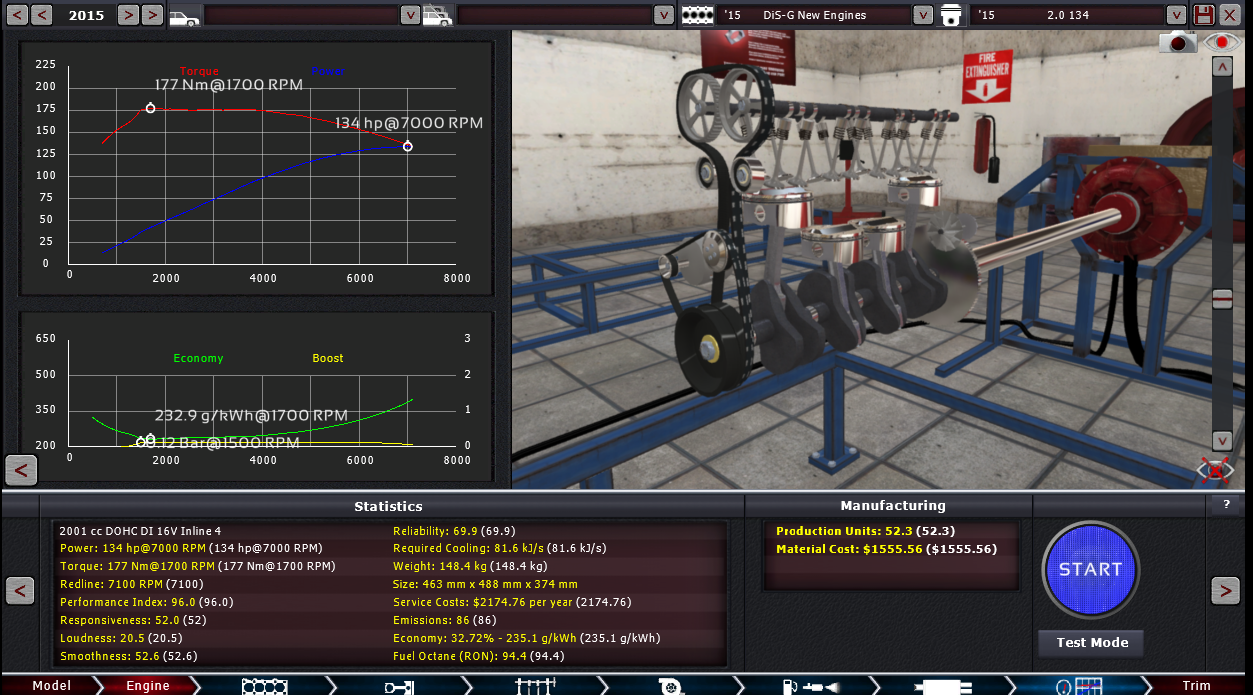Click the Reliability: 69.9 statistic
The width and height of the screenshot is (1253, 695).
pos(454,531)
